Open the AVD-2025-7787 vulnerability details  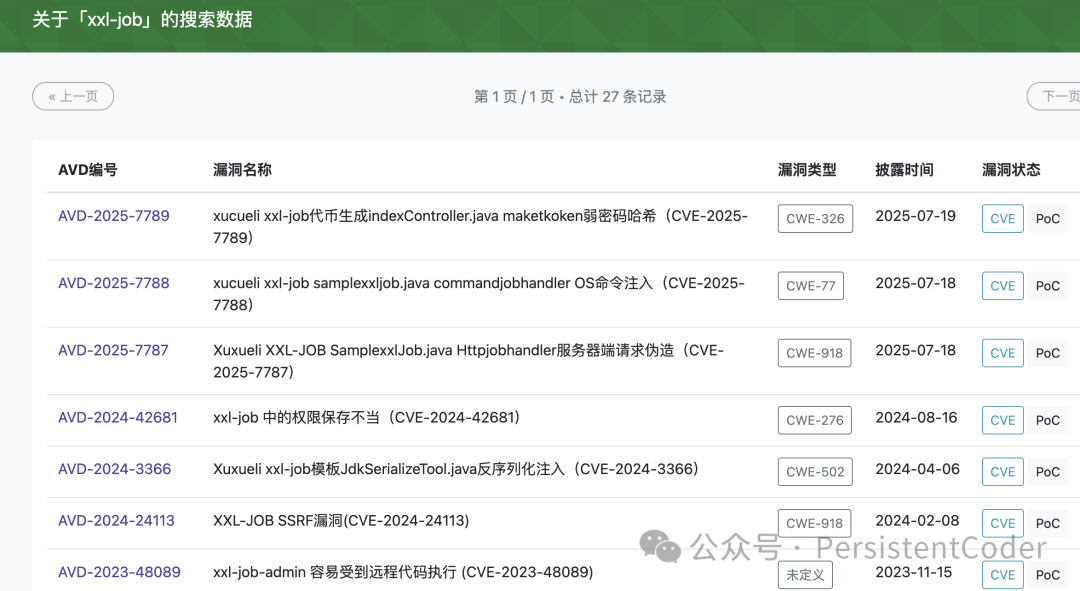point(113,350)
